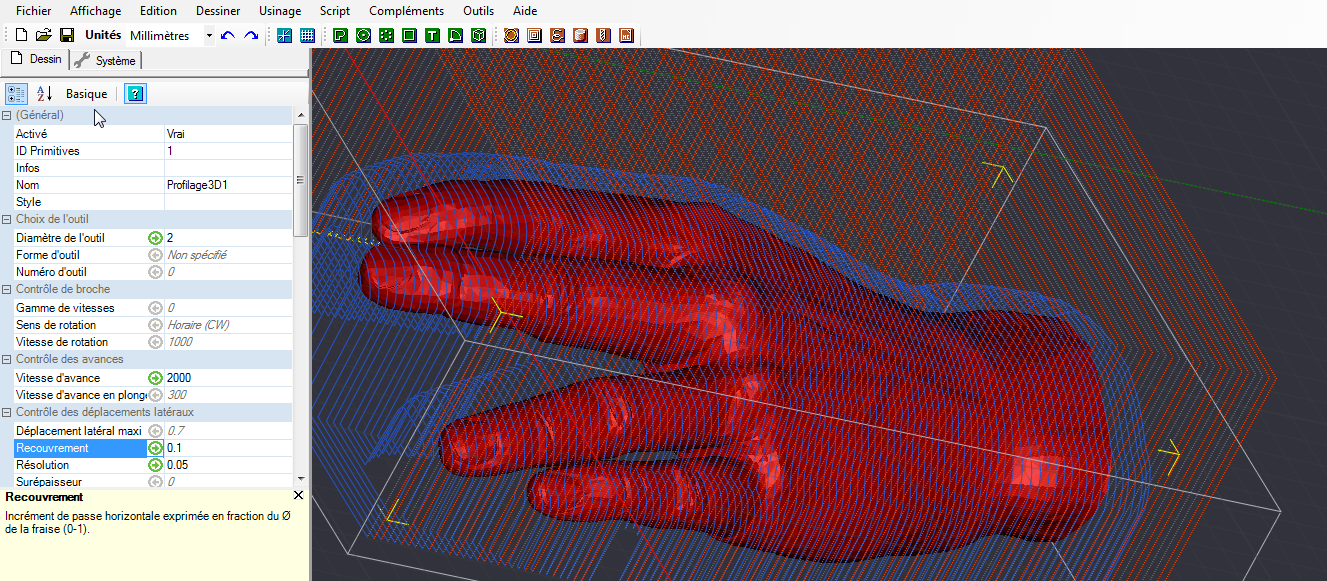Image resolution: width=1327 pixels, height=581 pixels.
Task: Open a file with the folder icon
Action: point(44,35)
